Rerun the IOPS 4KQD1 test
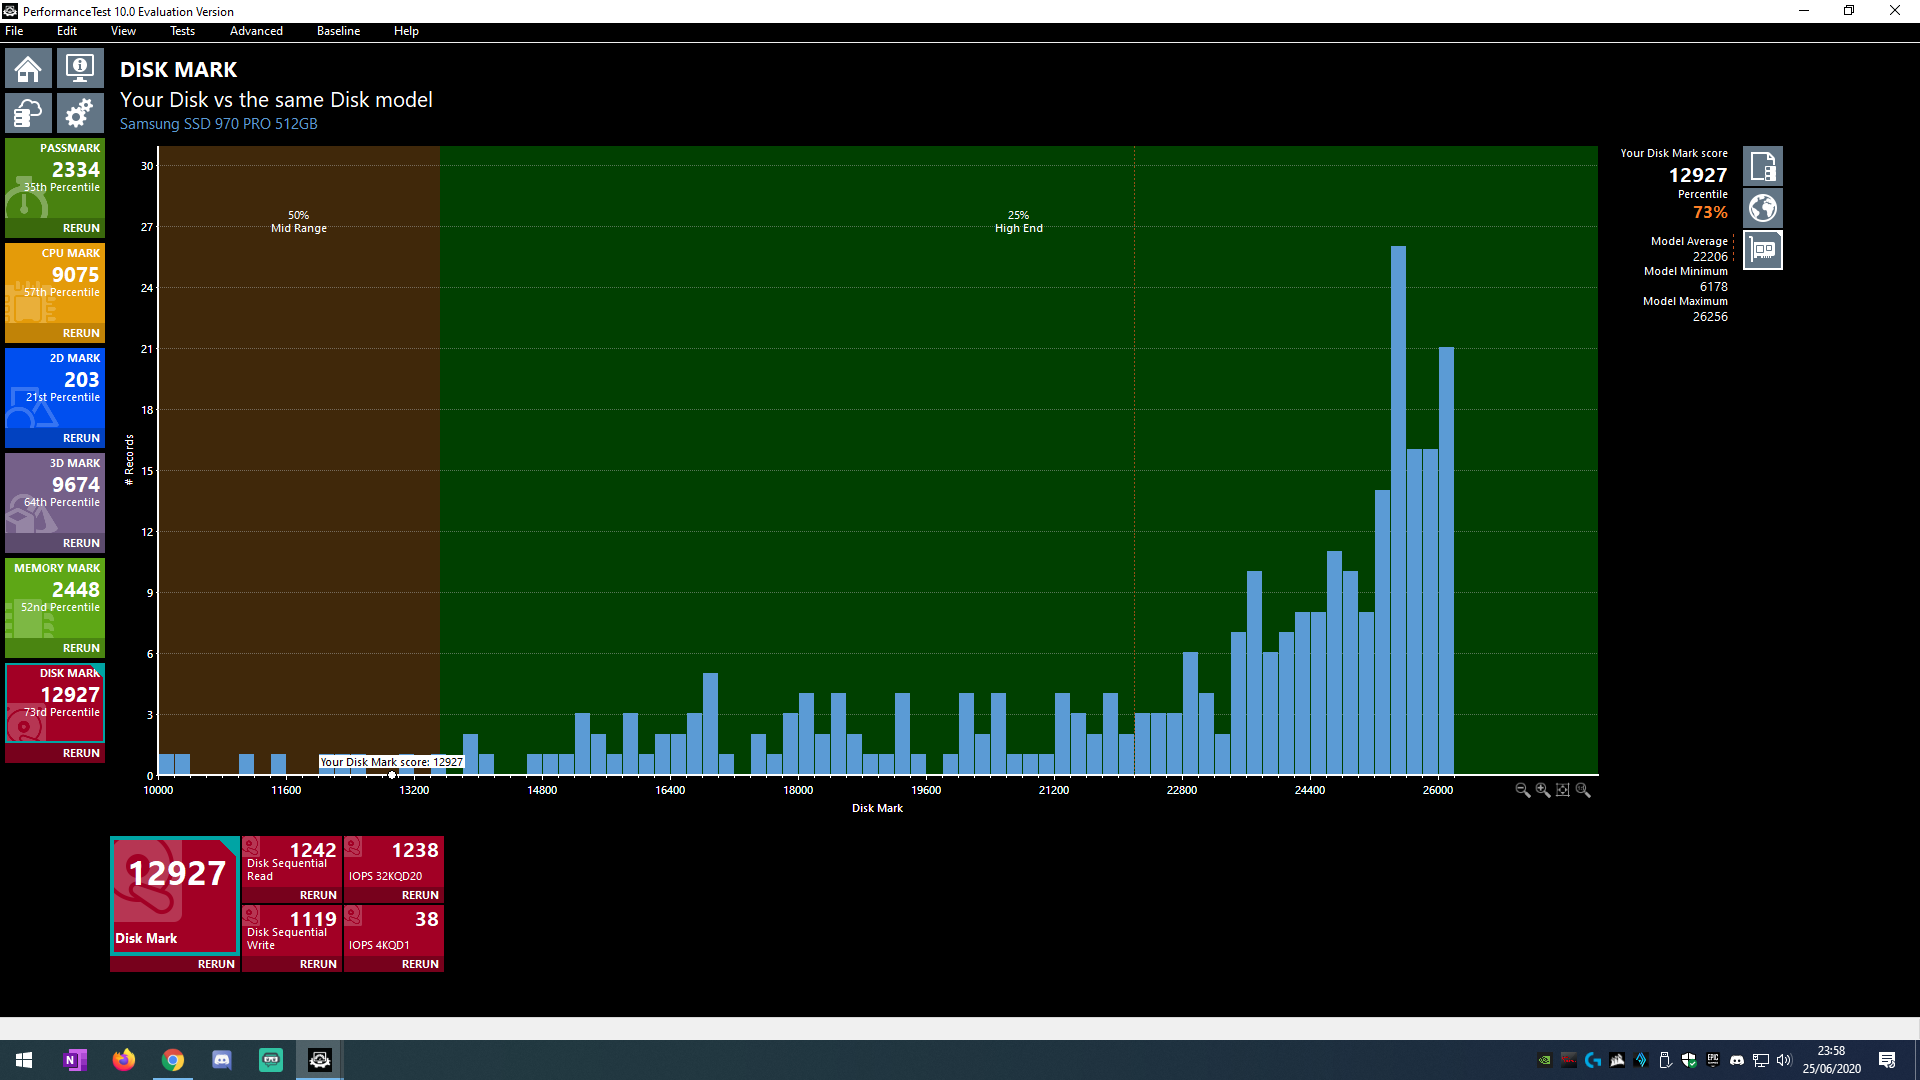Image resolution: width=1920 pixels, height=1080 pixels. point(420,964)
